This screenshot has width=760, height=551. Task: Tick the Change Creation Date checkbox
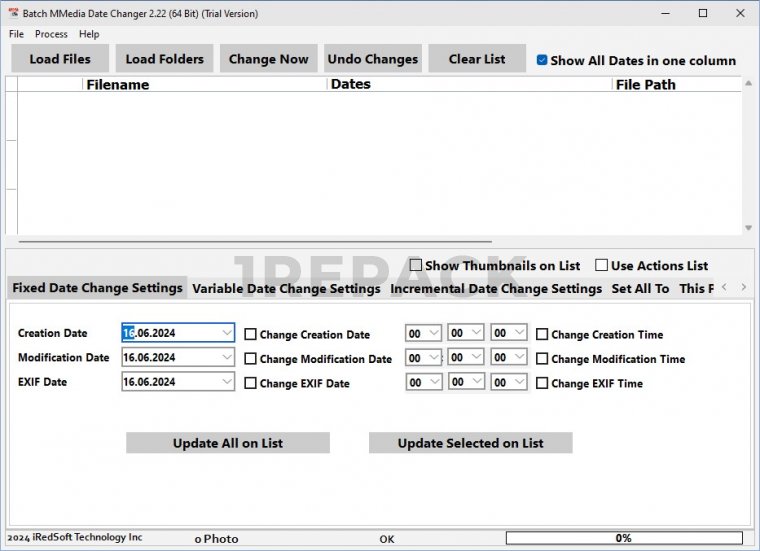251,335
